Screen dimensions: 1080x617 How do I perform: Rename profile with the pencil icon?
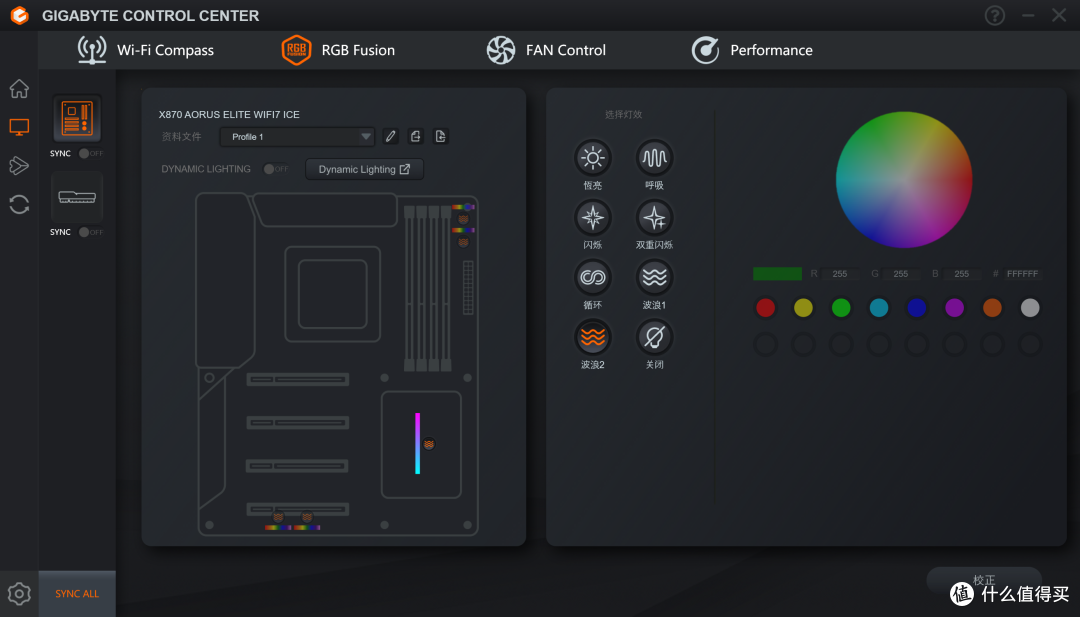click(x=391, y=136)
